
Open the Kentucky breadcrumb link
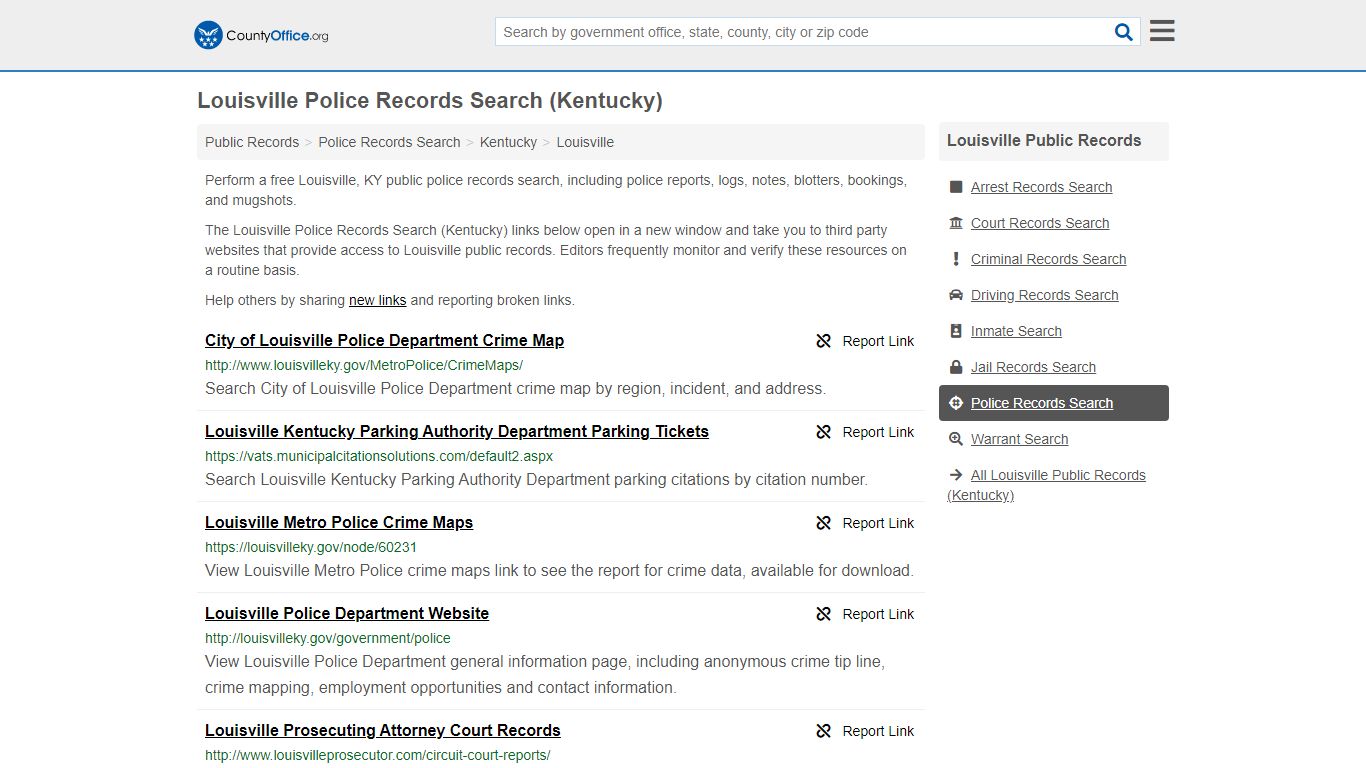point(508,142)
